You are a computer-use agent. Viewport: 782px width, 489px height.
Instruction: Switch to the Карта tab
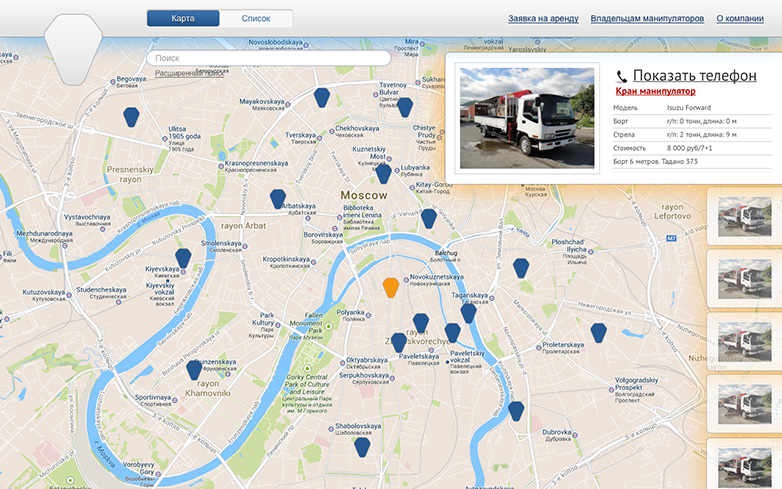[x=183, y=18]
